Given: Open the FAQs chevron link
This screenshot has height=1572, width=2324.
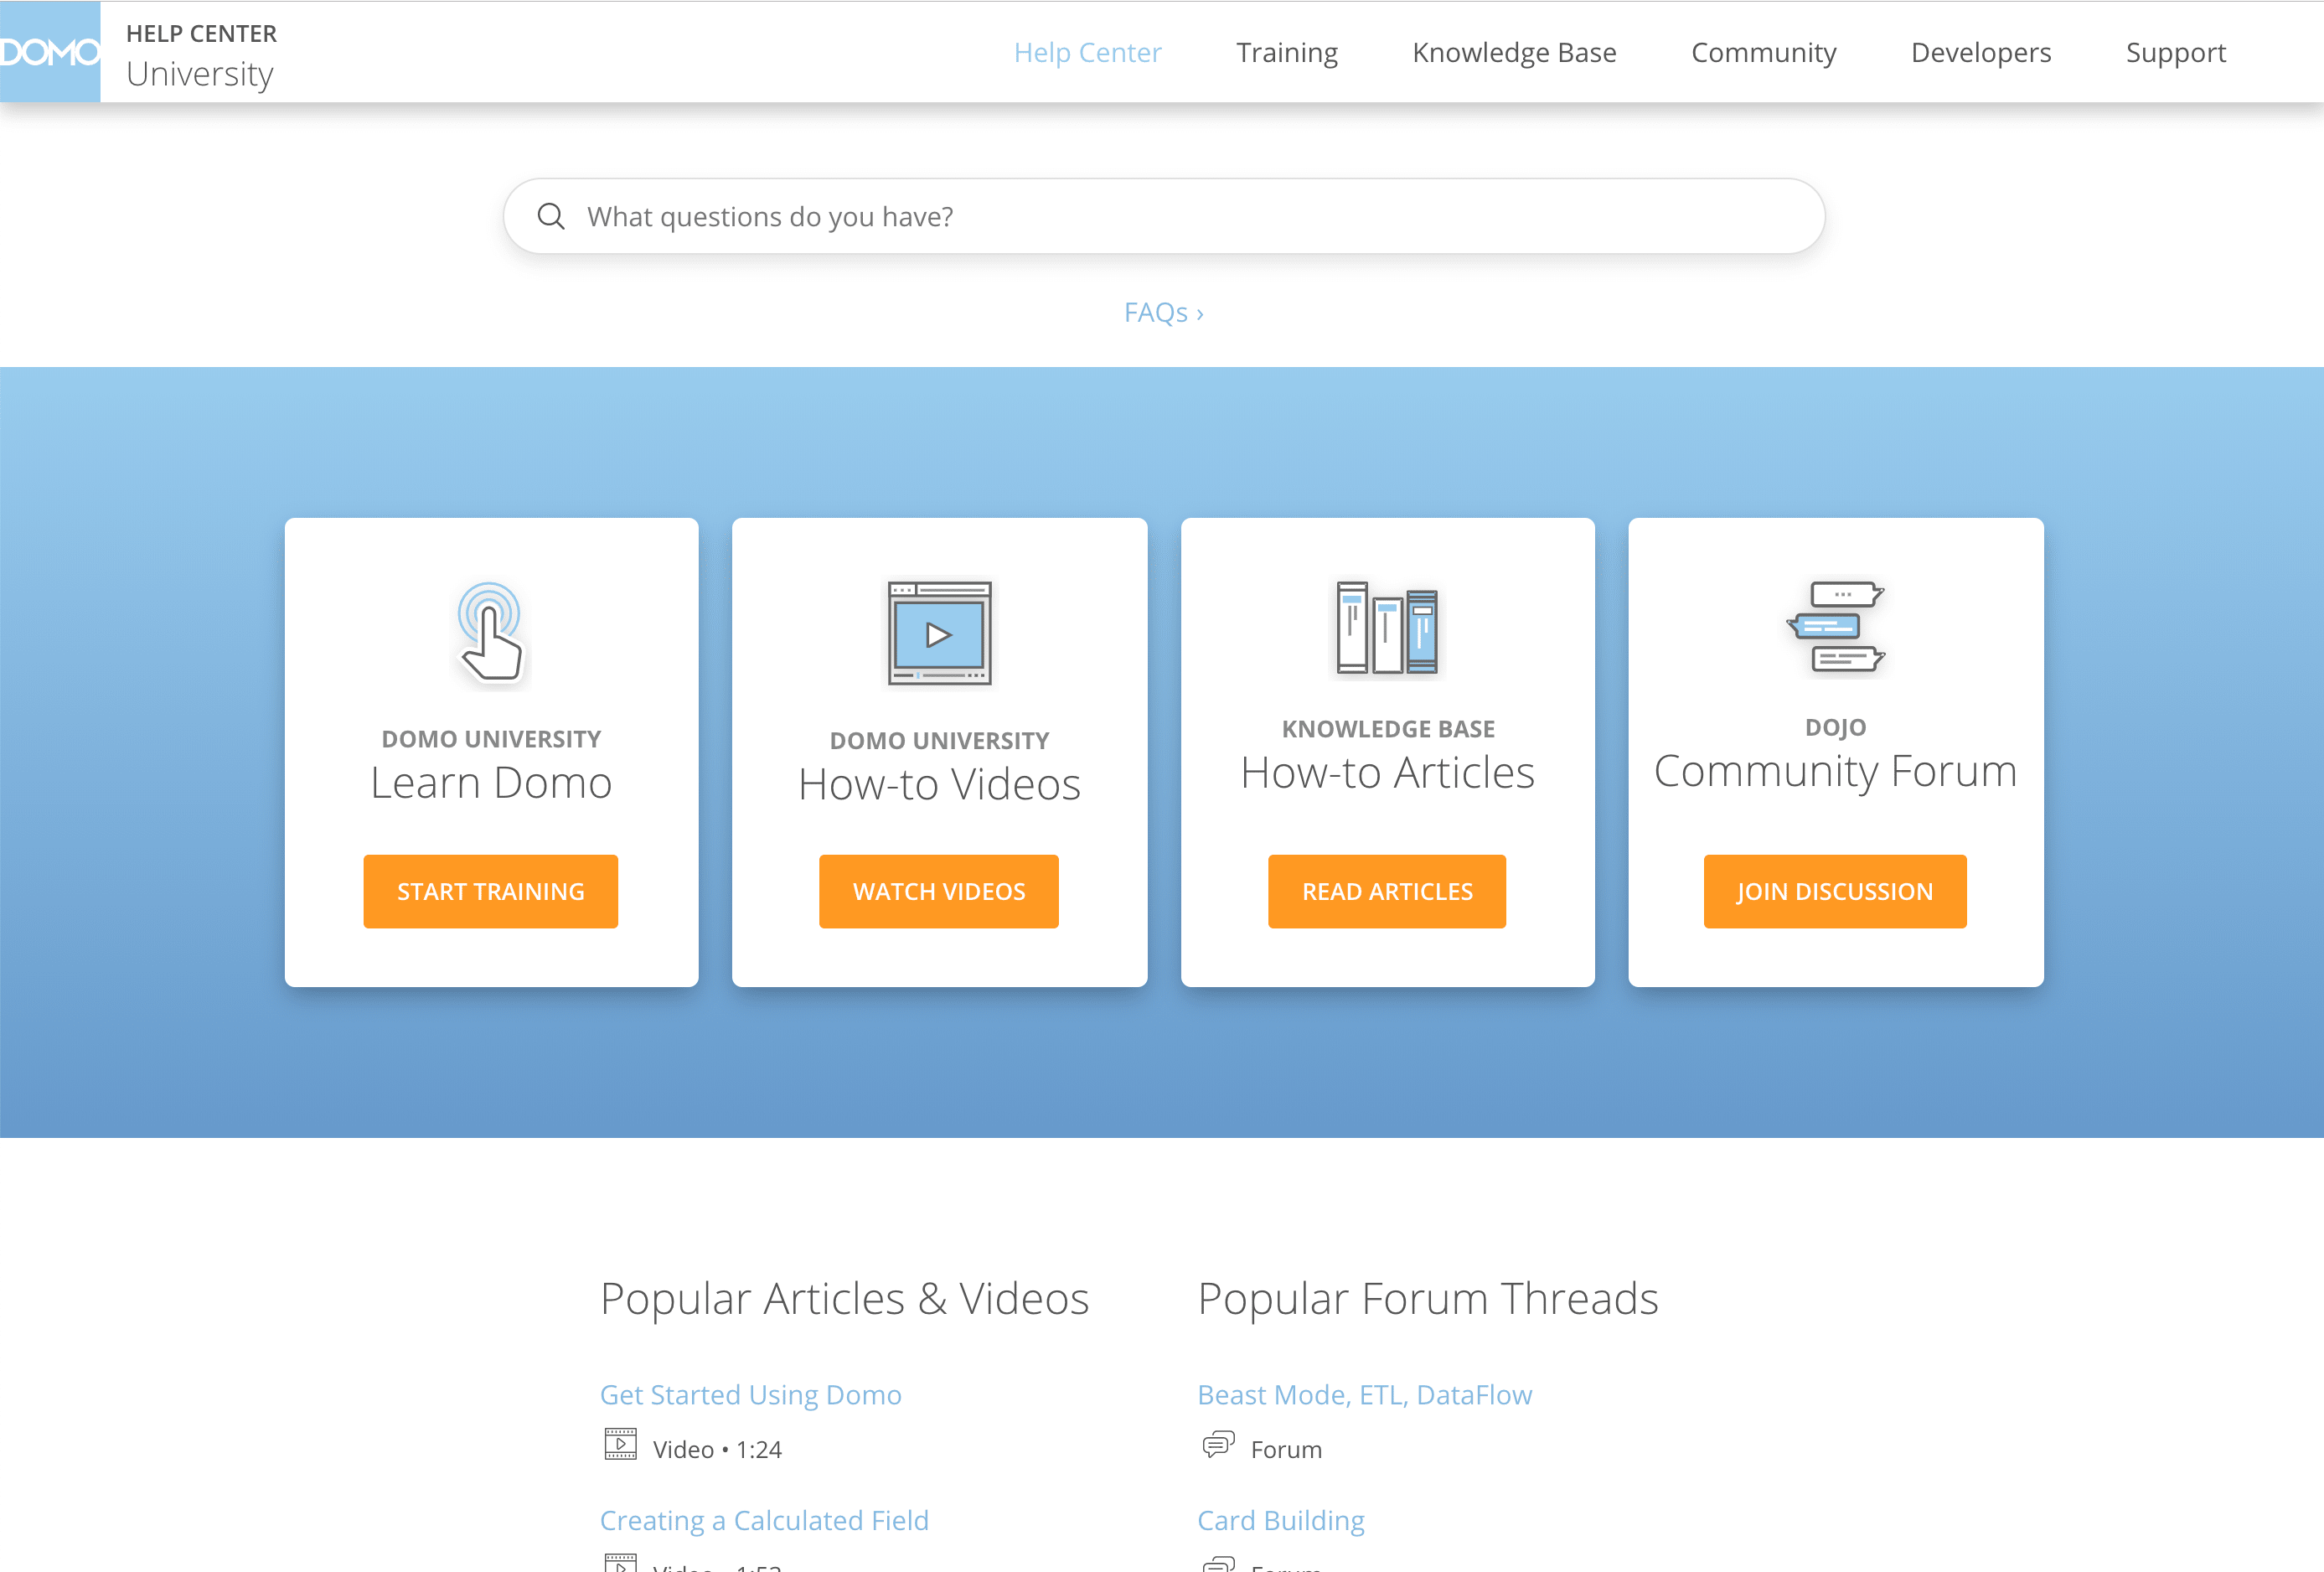Looking at the screenshot, I should tap(1163, 313).
